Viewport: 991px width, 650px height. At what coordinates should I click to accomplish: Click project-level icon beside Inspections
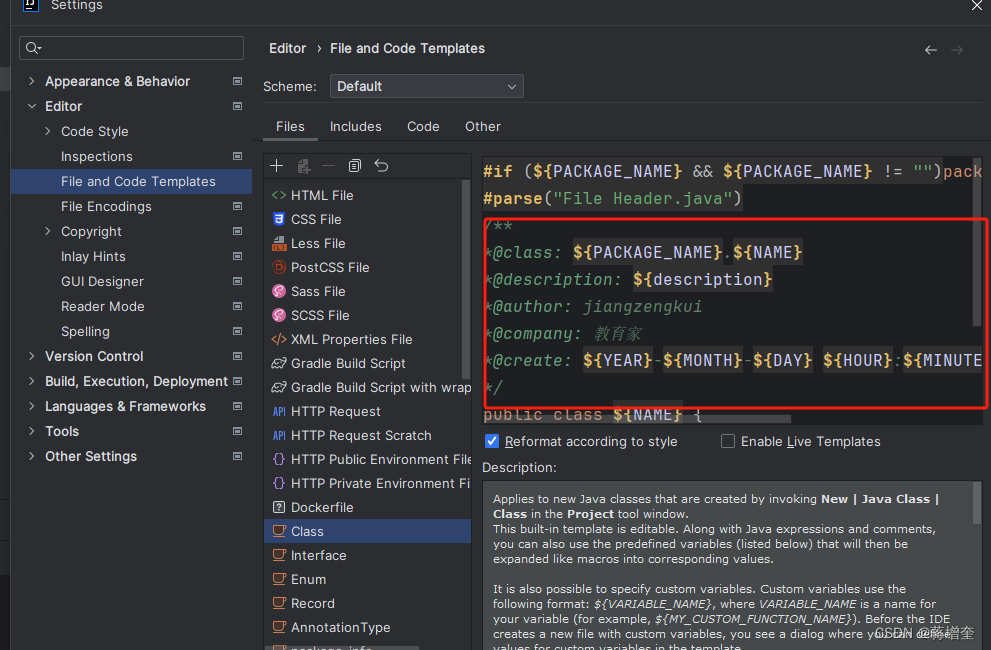tap(238, 156)
